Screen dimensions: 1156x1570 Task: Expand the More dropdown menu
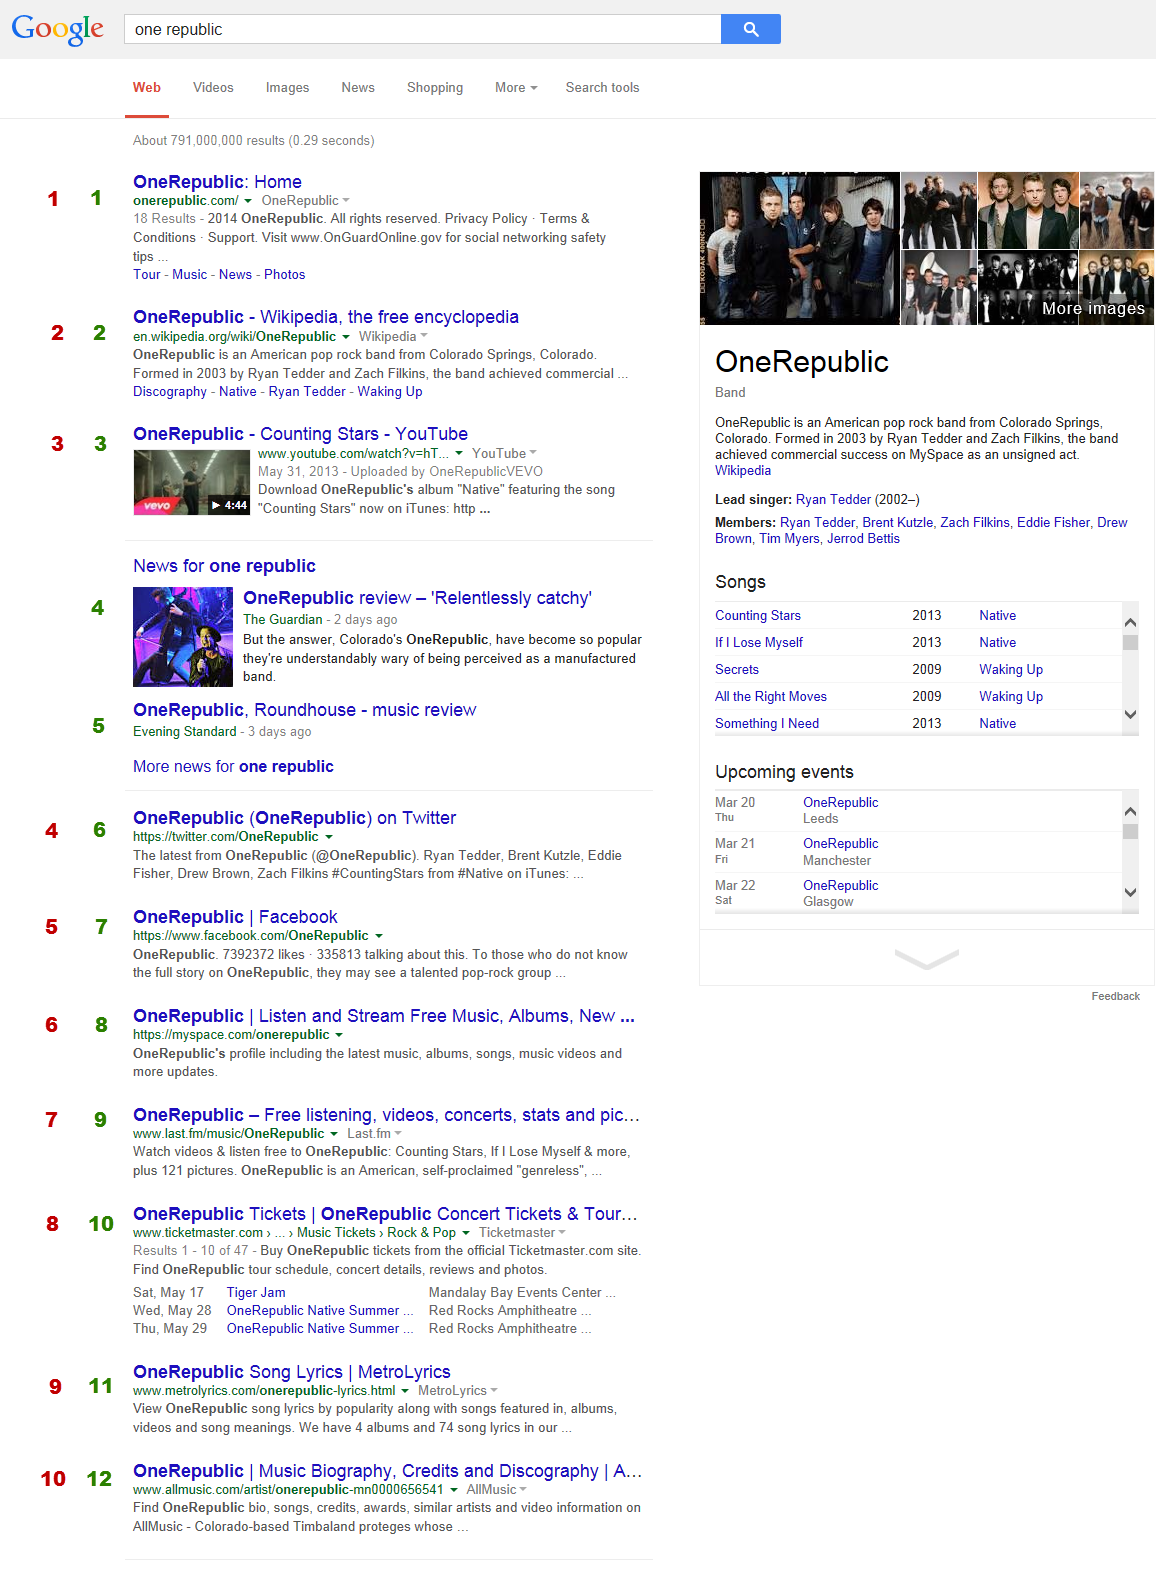click(516, 88)
